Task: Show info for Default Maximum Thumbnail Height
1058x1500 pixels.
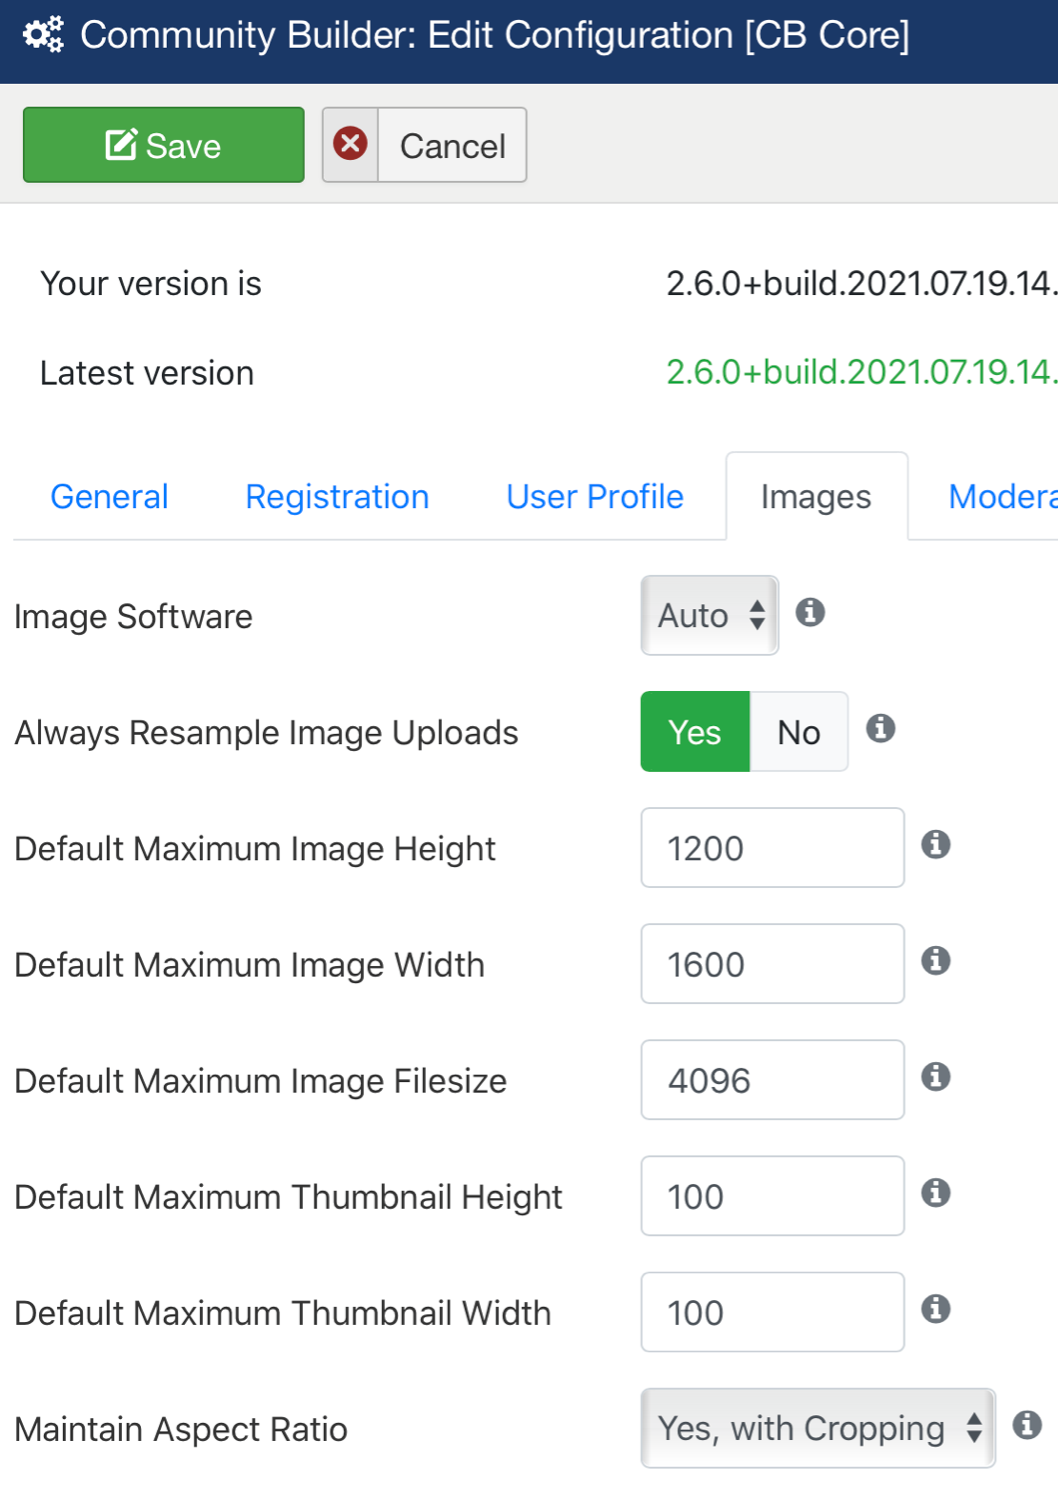Action: pos(936,1192)
